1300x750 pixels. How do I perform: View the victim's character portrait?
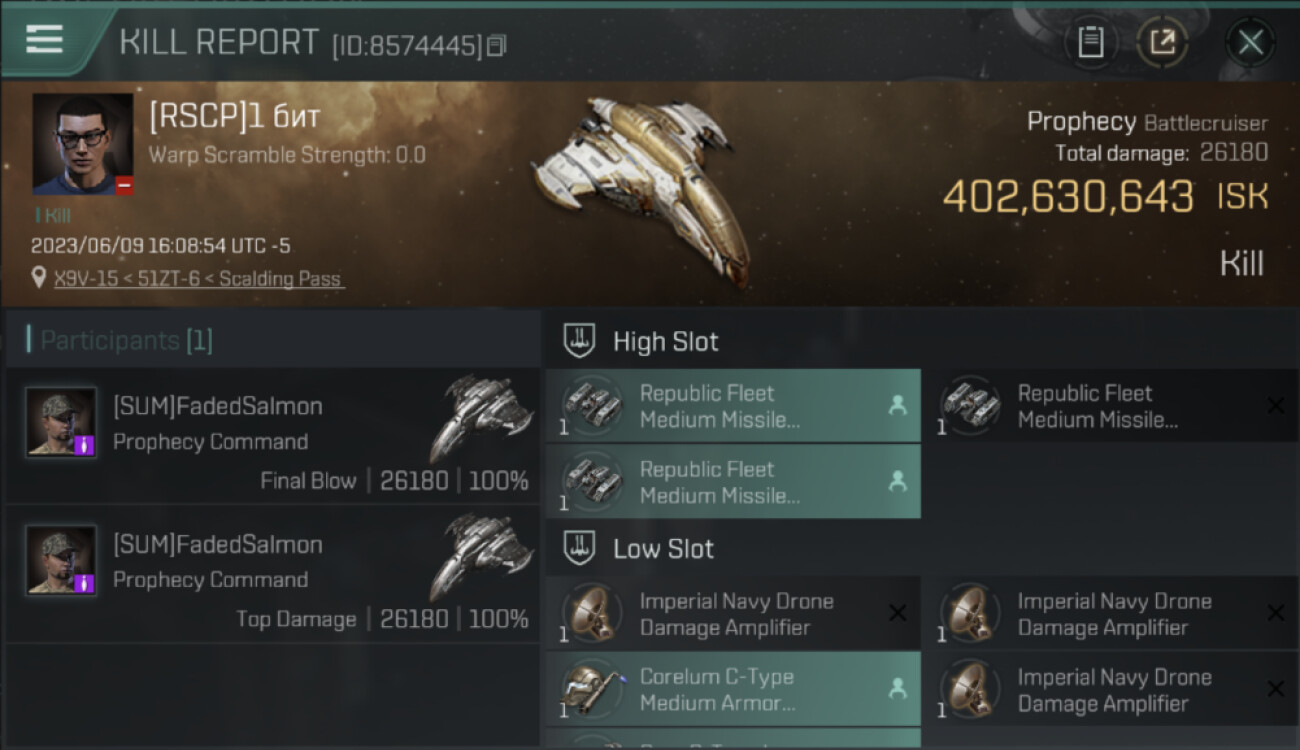point(82,144)
